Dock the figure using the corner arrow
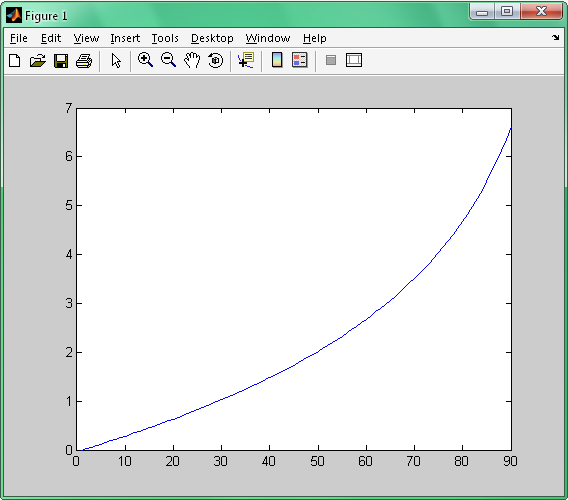The image size is (568, 500). click(555, 37)
